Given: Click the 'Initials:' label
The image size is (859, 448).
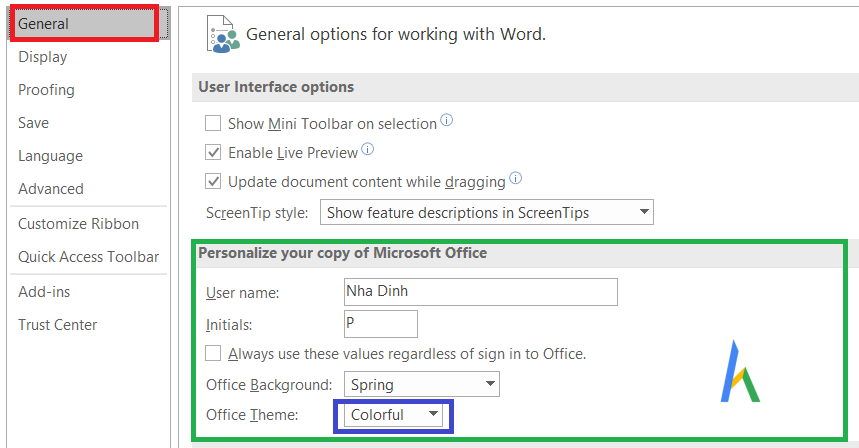Looking at the screenshot, I should click(229, 325).
